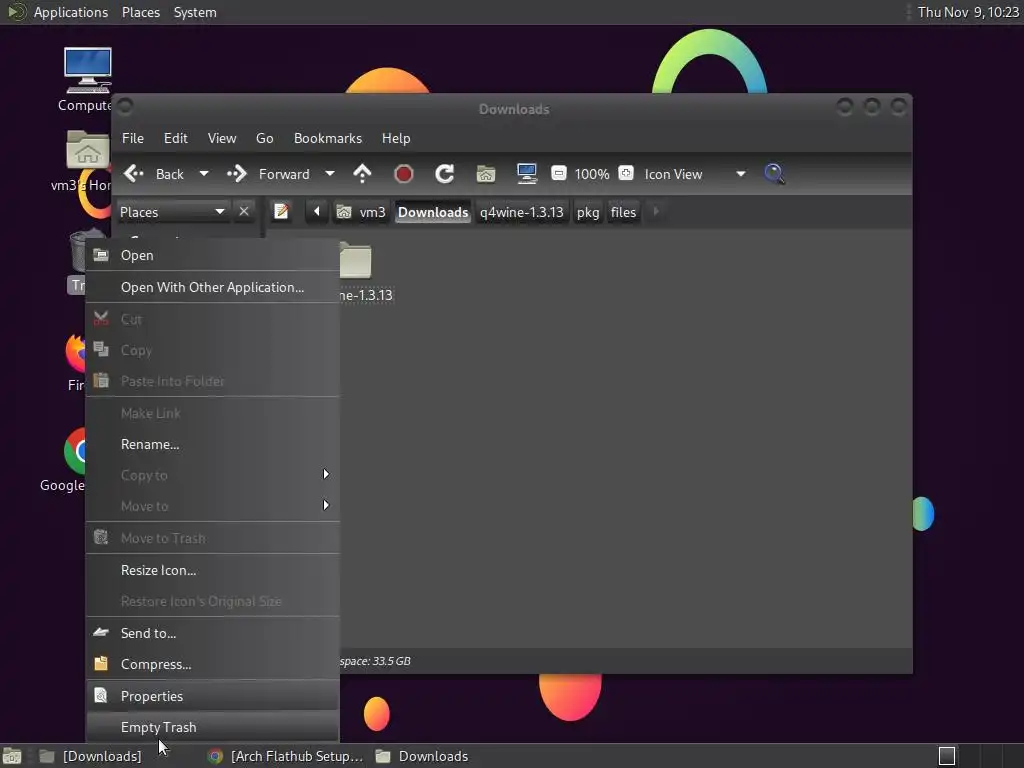Choose Compress in context menu
The width and height of the screenshot is (1024, 768).
point(213,664)
